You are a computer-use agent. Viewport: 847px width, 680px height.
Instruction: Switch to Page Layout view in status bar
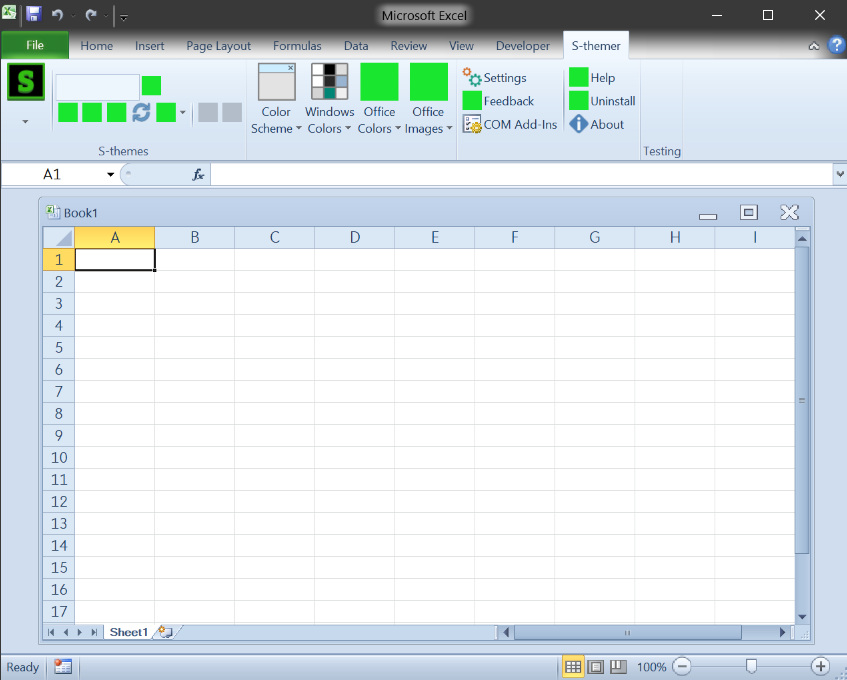(595, 667)
